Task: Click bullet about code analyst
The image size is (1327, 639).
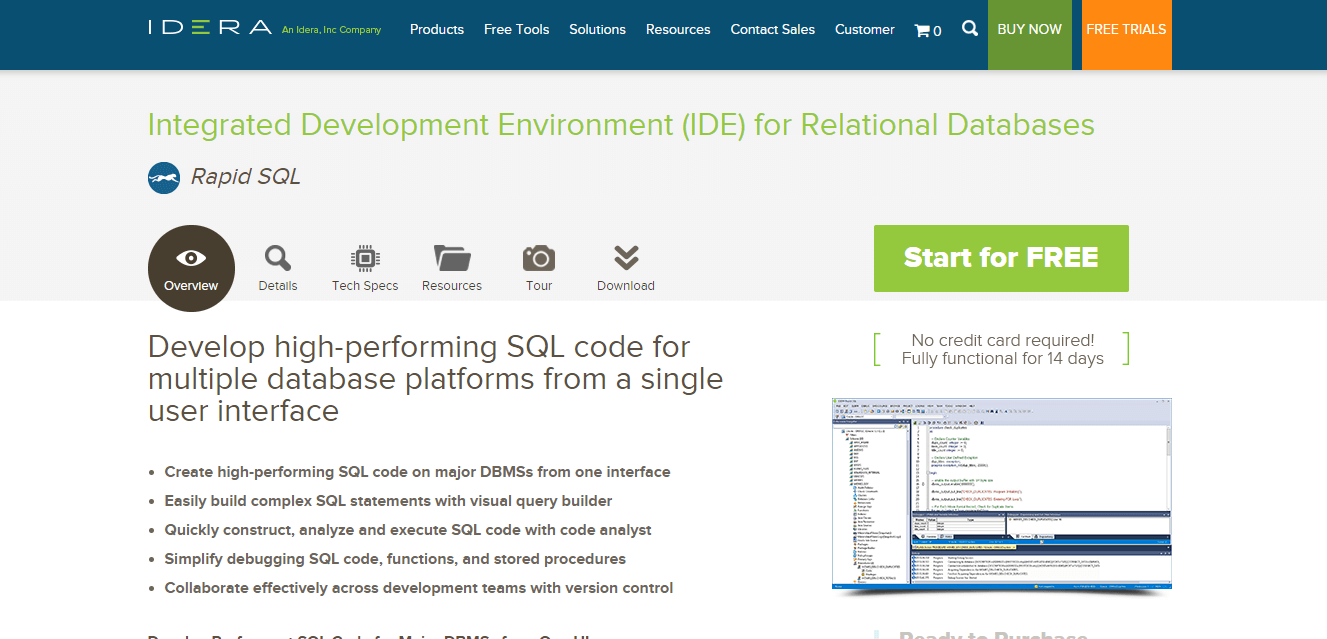Action: tap(408, 529)
